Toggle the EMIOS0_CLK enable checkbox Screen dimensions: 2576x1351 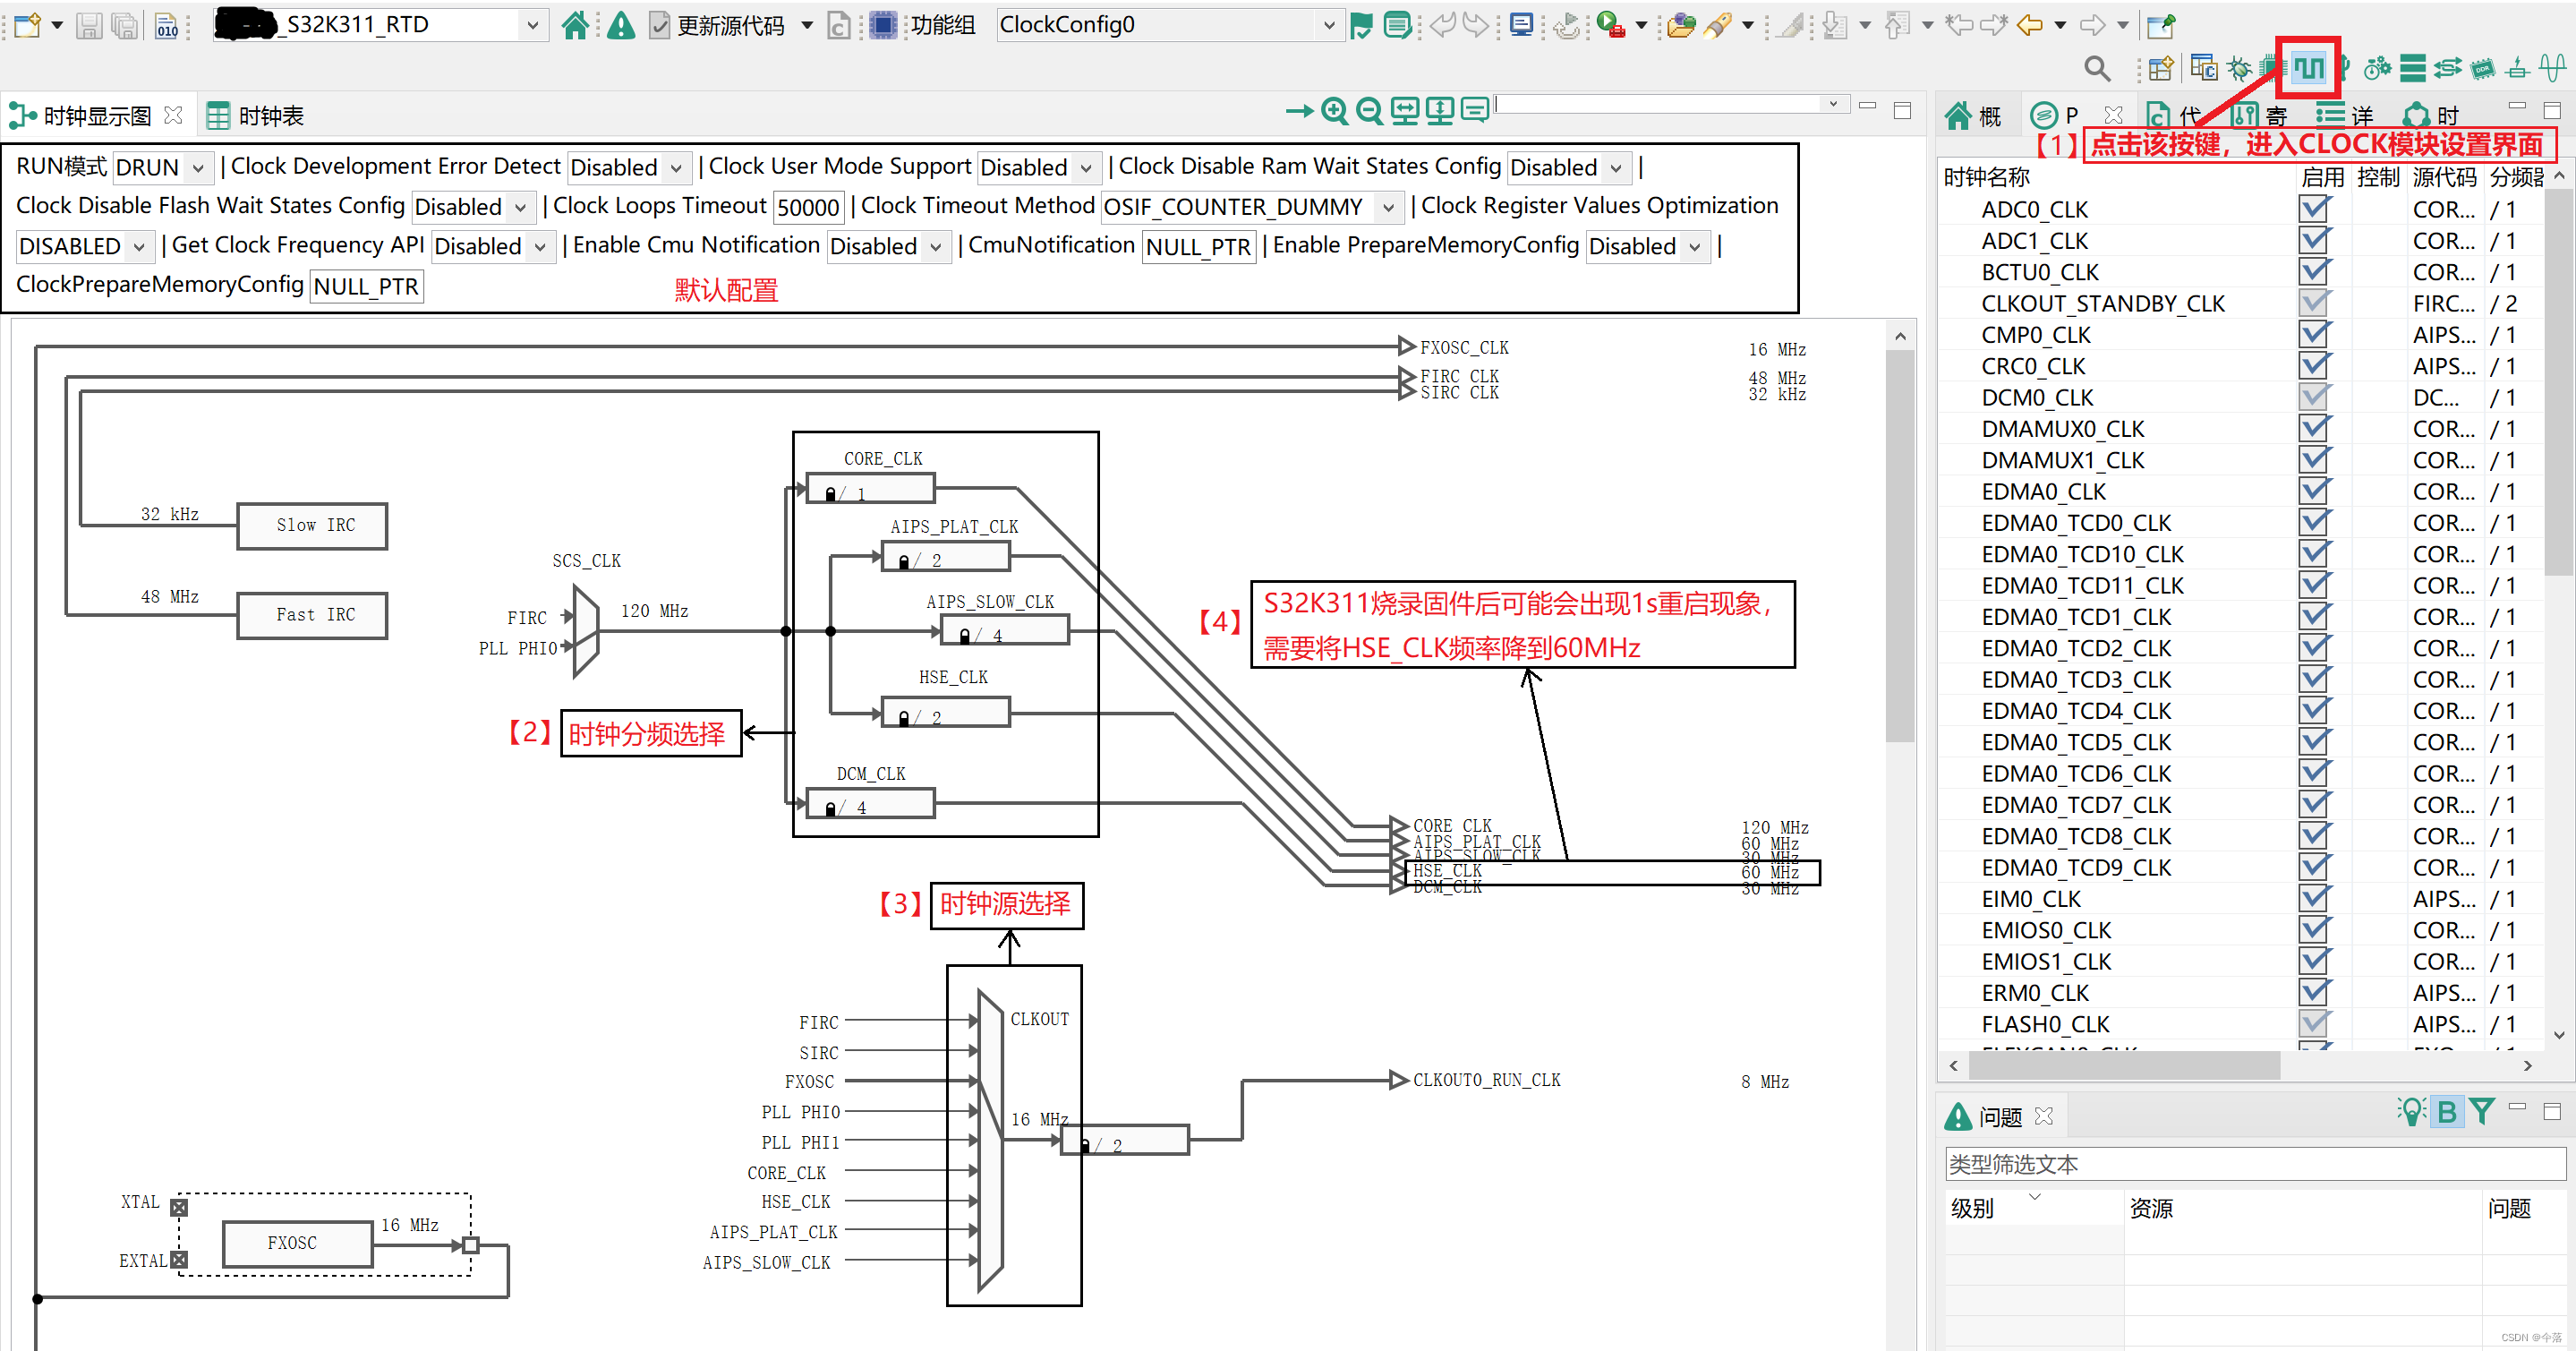pyautogui.click(x=2315, y=929)
